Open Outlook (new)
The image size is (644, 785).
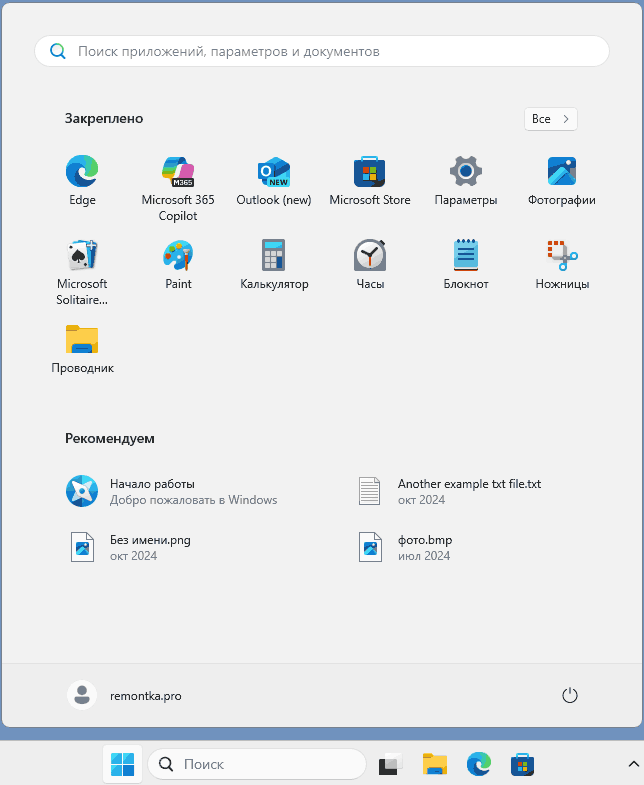(274, 181)
